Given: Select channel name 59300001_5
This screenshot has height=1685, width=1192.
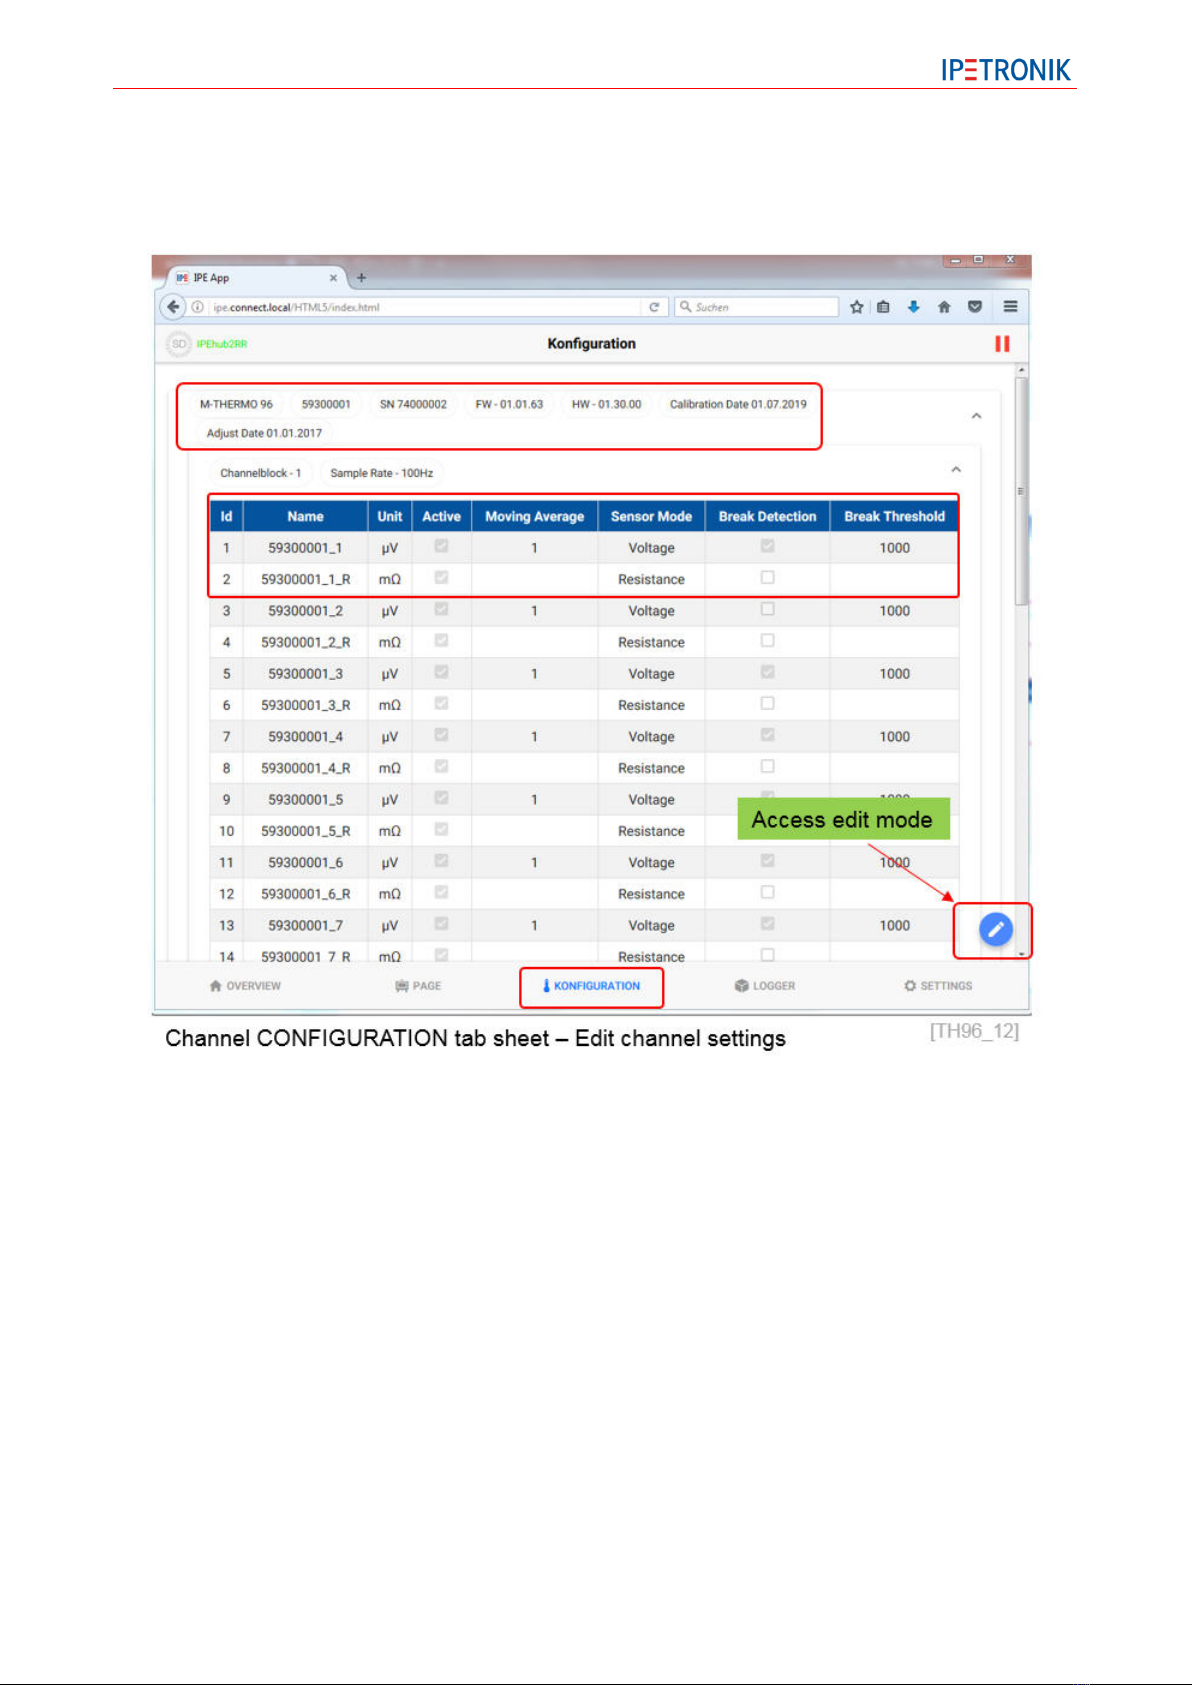Looking at the screenshot, I should coord(305,800).
